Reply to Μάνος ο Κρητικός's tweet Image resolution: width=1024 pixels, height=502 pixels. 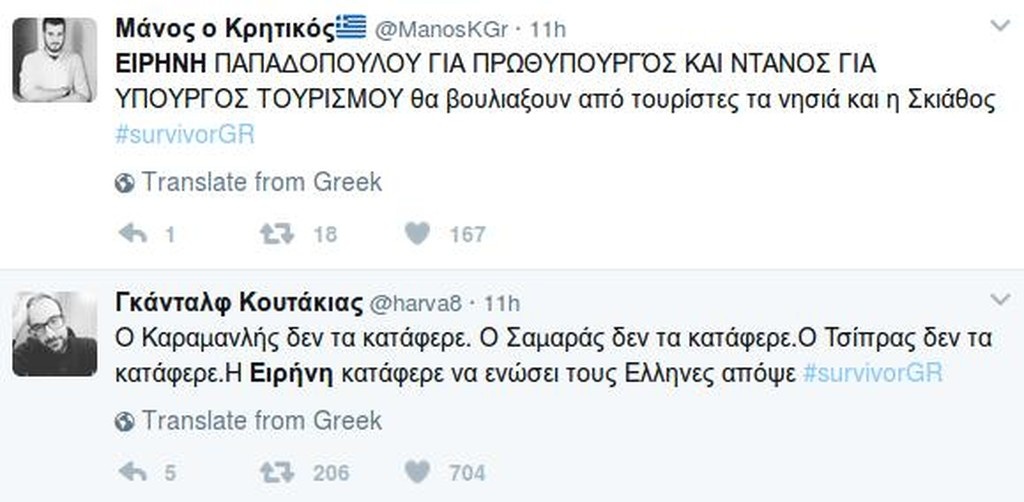tap(133, 234)
